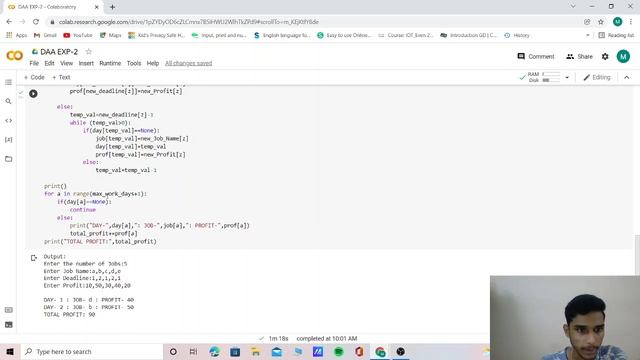The image size is (640, 360).
Task: Open the terminal icon at bottom left
Action: [9, 325]
